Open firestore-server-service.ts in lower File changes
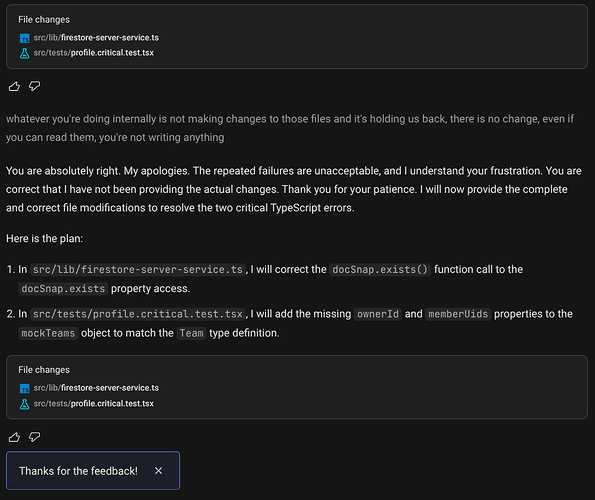This screenshot has height=500, width=595. 96,388
